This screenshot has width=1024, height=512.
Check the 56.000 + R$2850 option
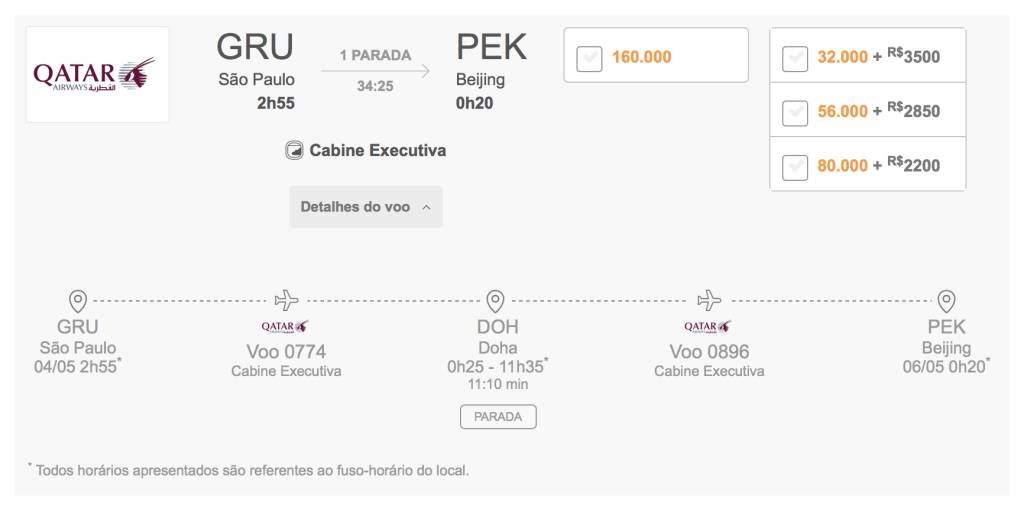pos(795,113)
